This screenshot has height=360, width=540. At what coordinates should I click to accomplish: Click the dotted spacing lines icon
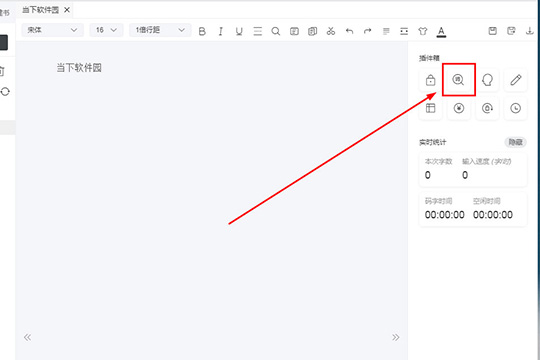point(404,31)
